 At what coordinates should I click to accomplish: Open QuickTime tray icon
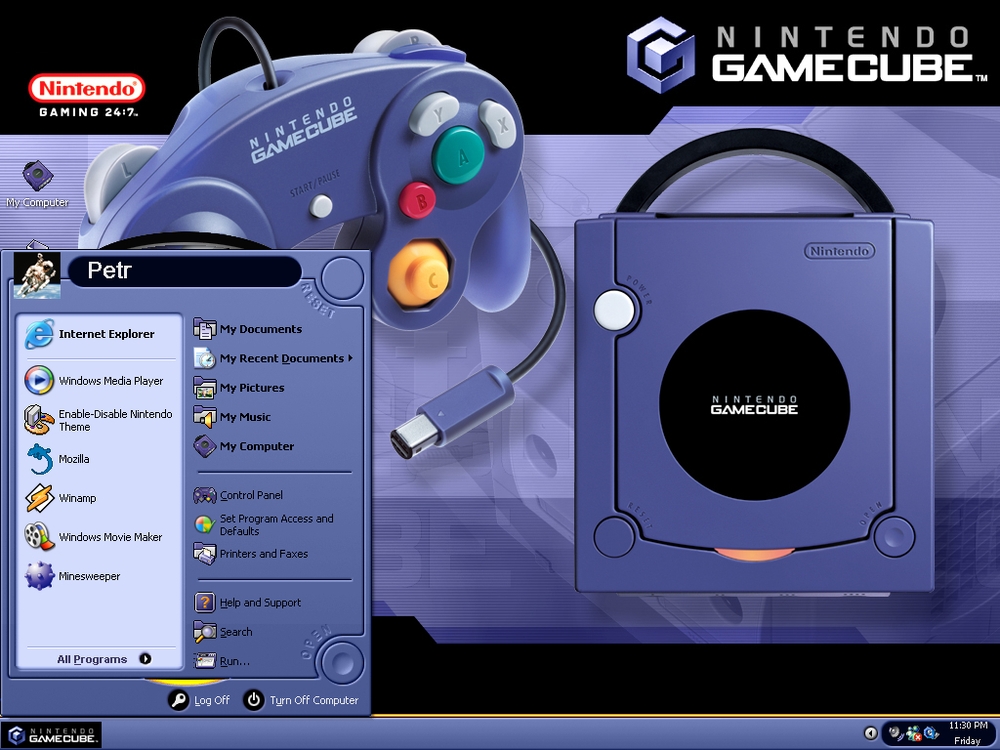pyautogui.click(x=931, y=733)
